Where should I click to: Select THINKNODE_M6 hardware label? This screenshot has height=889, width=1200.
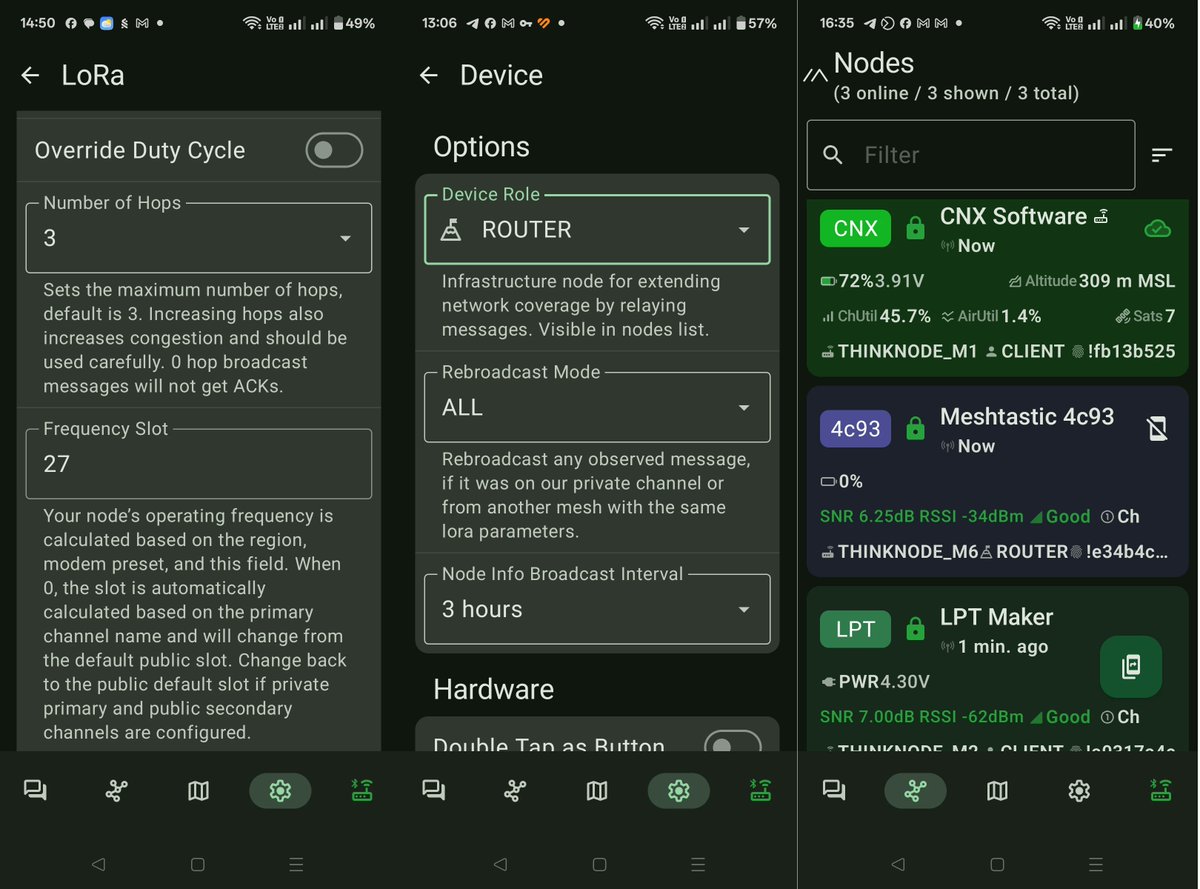click(899, 551)
